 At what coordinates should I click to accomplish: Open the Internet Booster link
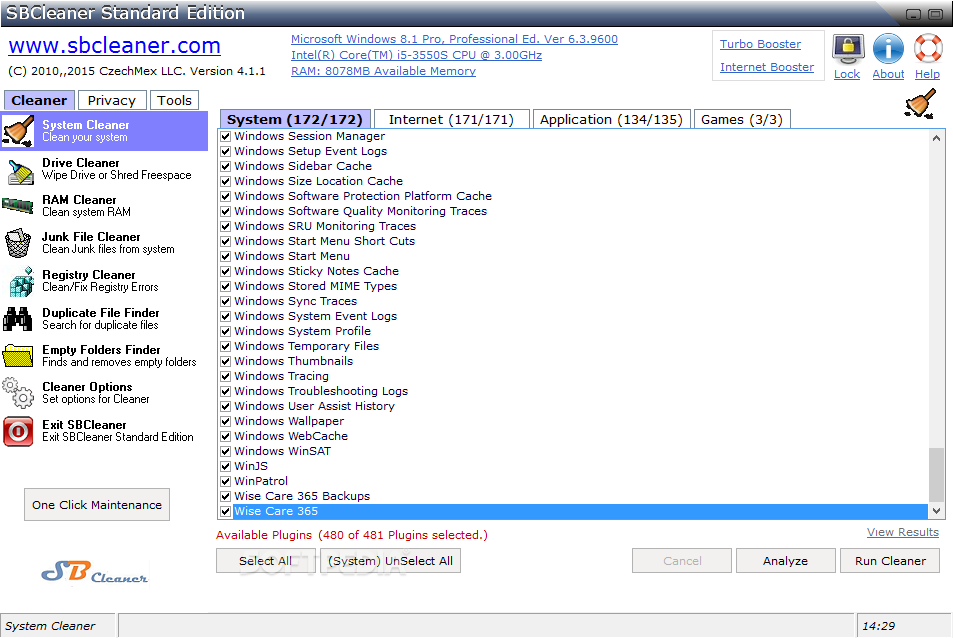[767, 67]
